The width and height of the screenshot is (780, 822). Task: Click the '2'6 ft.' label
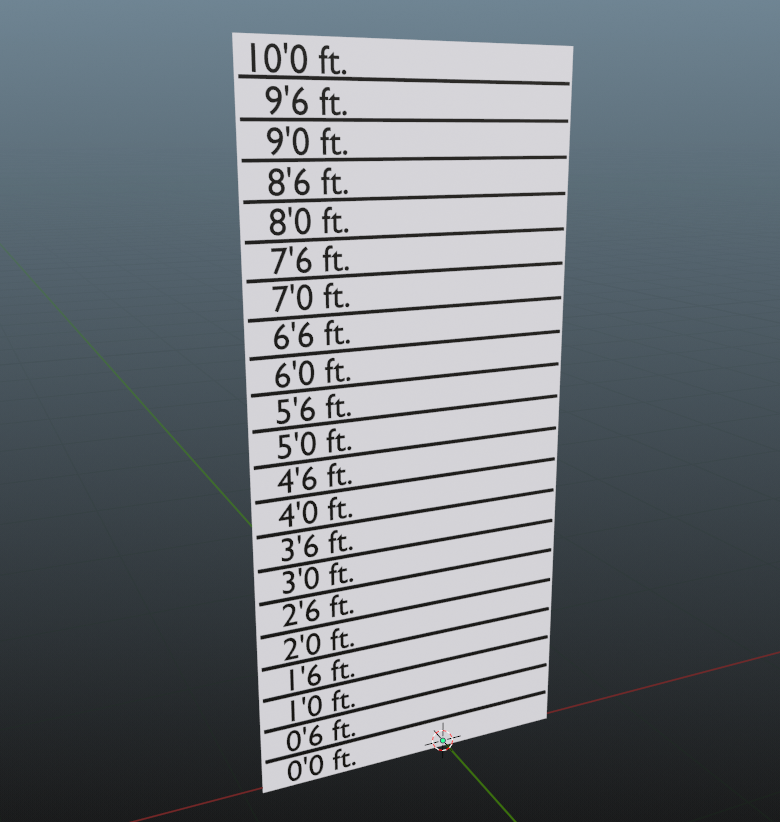pos(319,611)
